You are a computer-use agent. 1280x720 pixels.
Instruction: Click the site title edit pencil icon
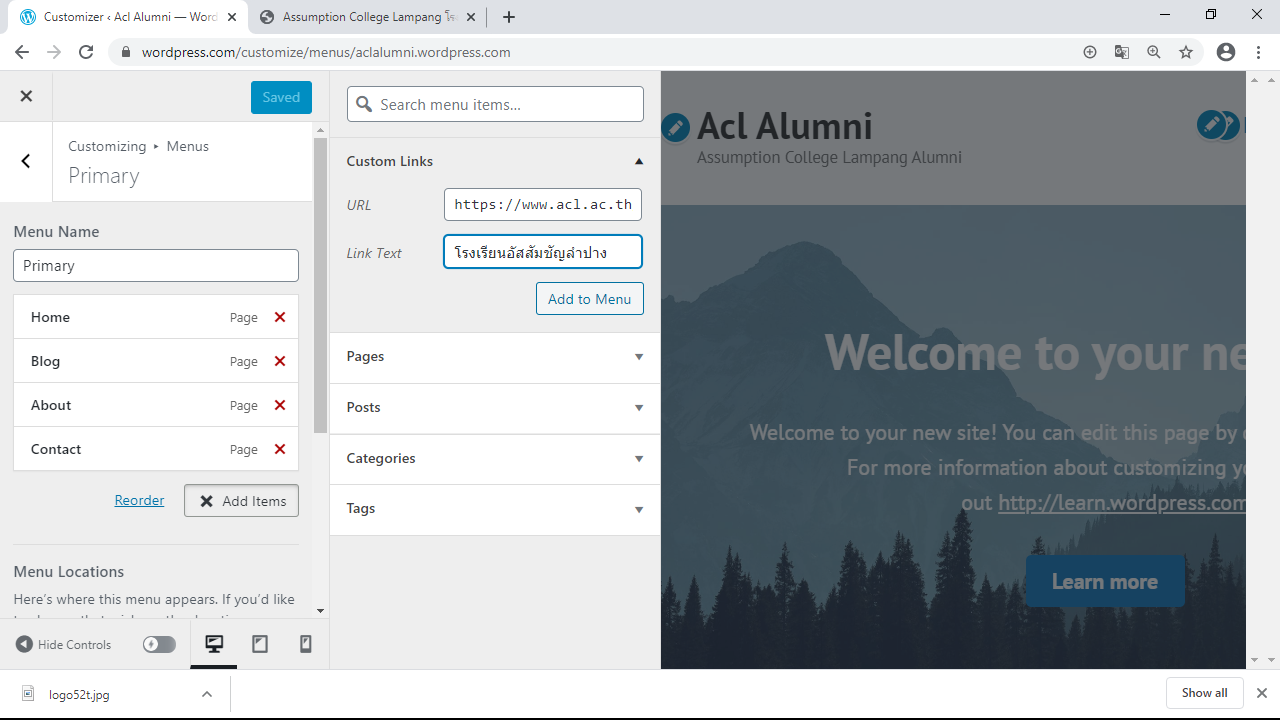click(x=675, y=127)
